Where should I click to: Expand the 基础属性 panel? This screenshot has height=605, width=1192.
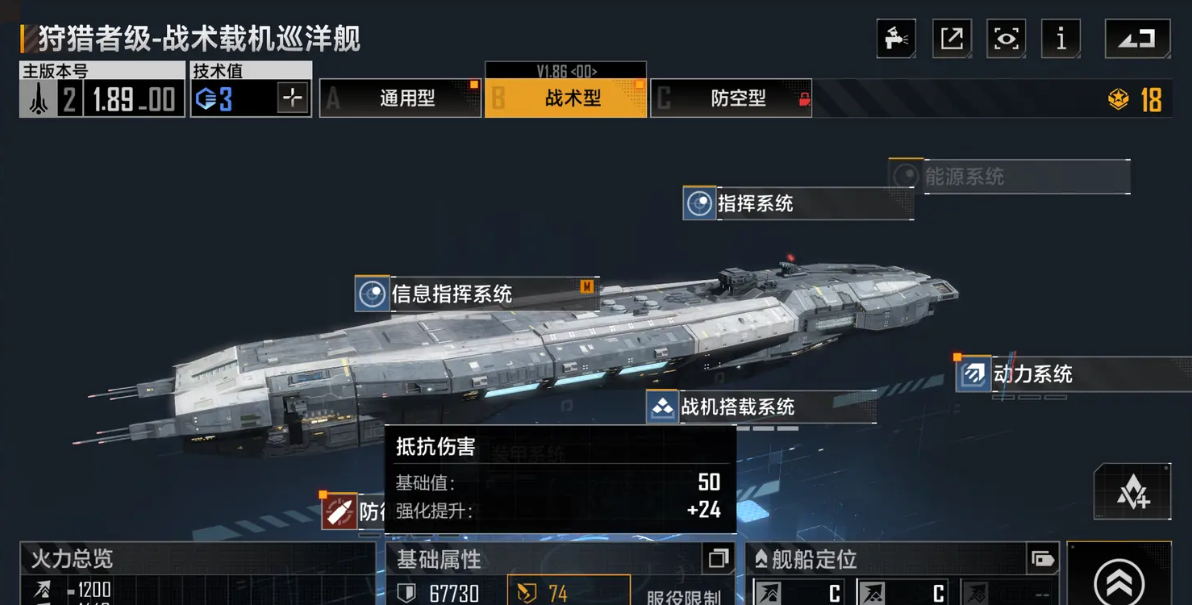[718, 559]
